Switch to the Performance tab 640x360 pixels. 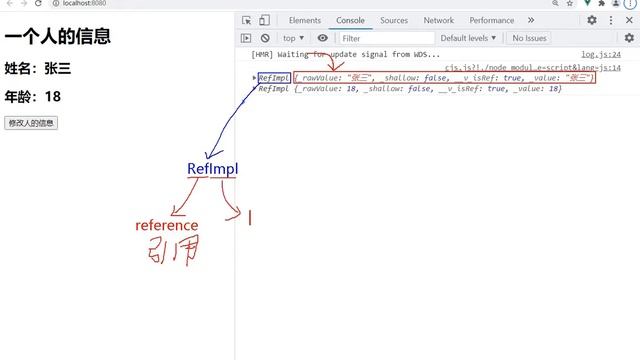[491, 20]
